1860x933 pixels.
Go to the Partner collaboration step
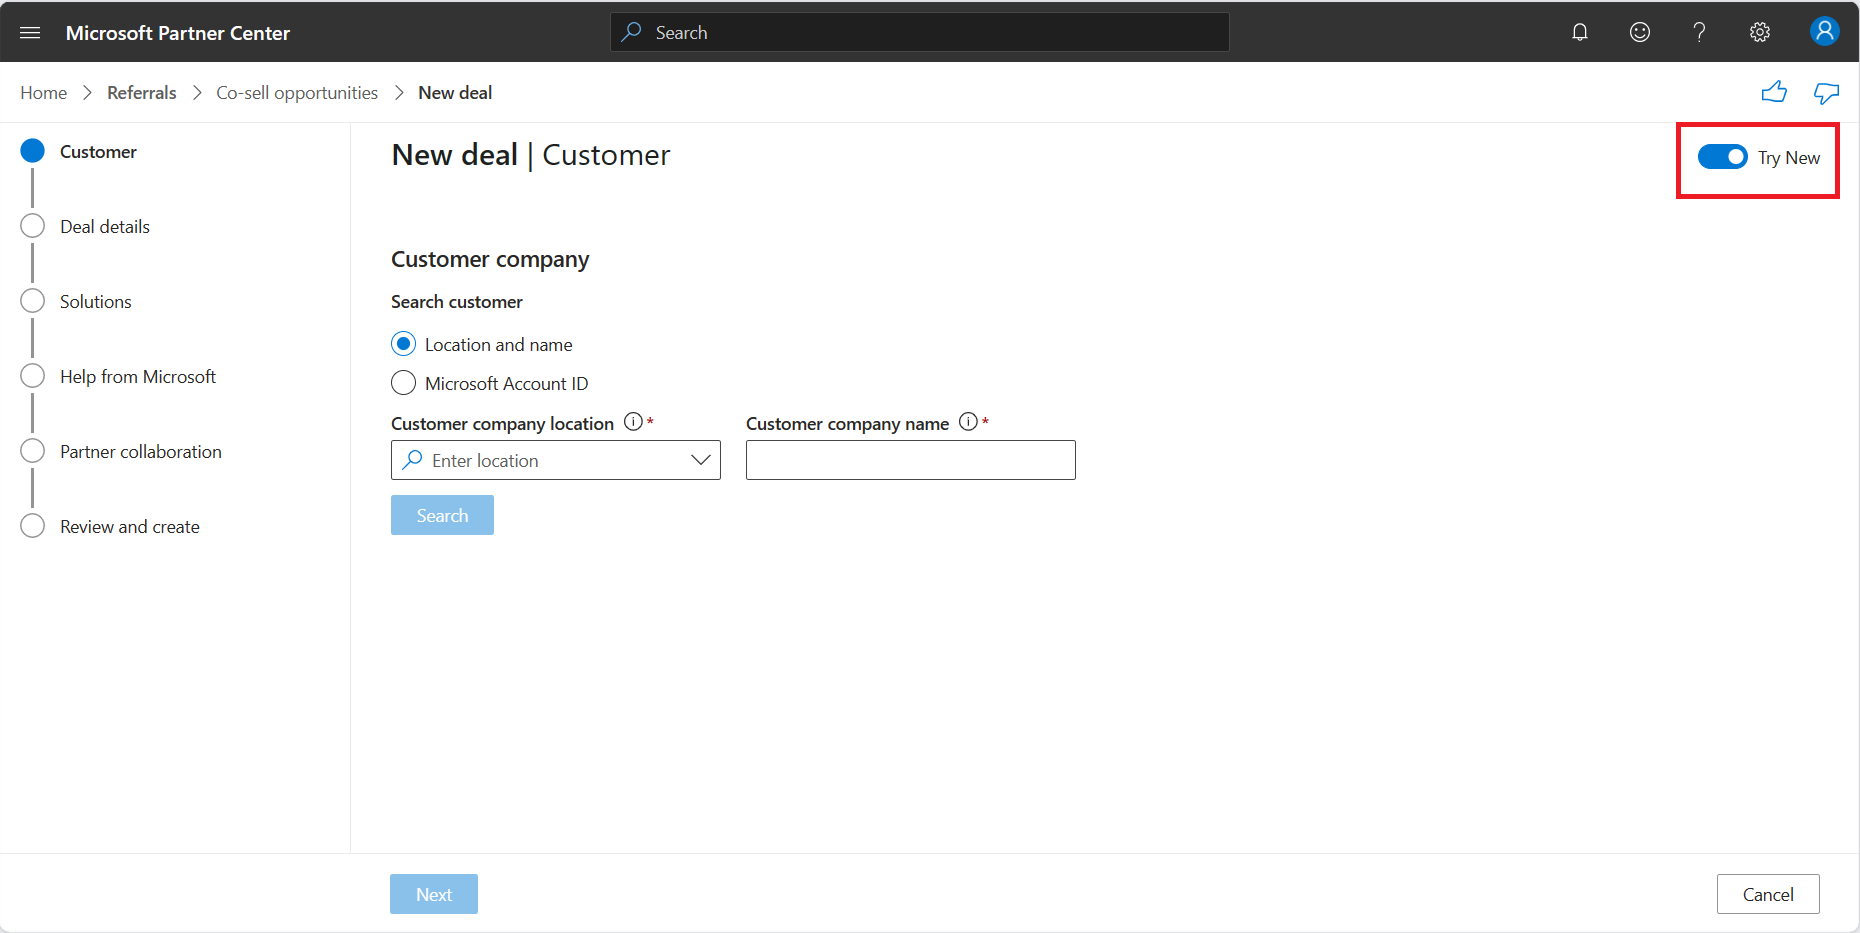tap(141, 452)
